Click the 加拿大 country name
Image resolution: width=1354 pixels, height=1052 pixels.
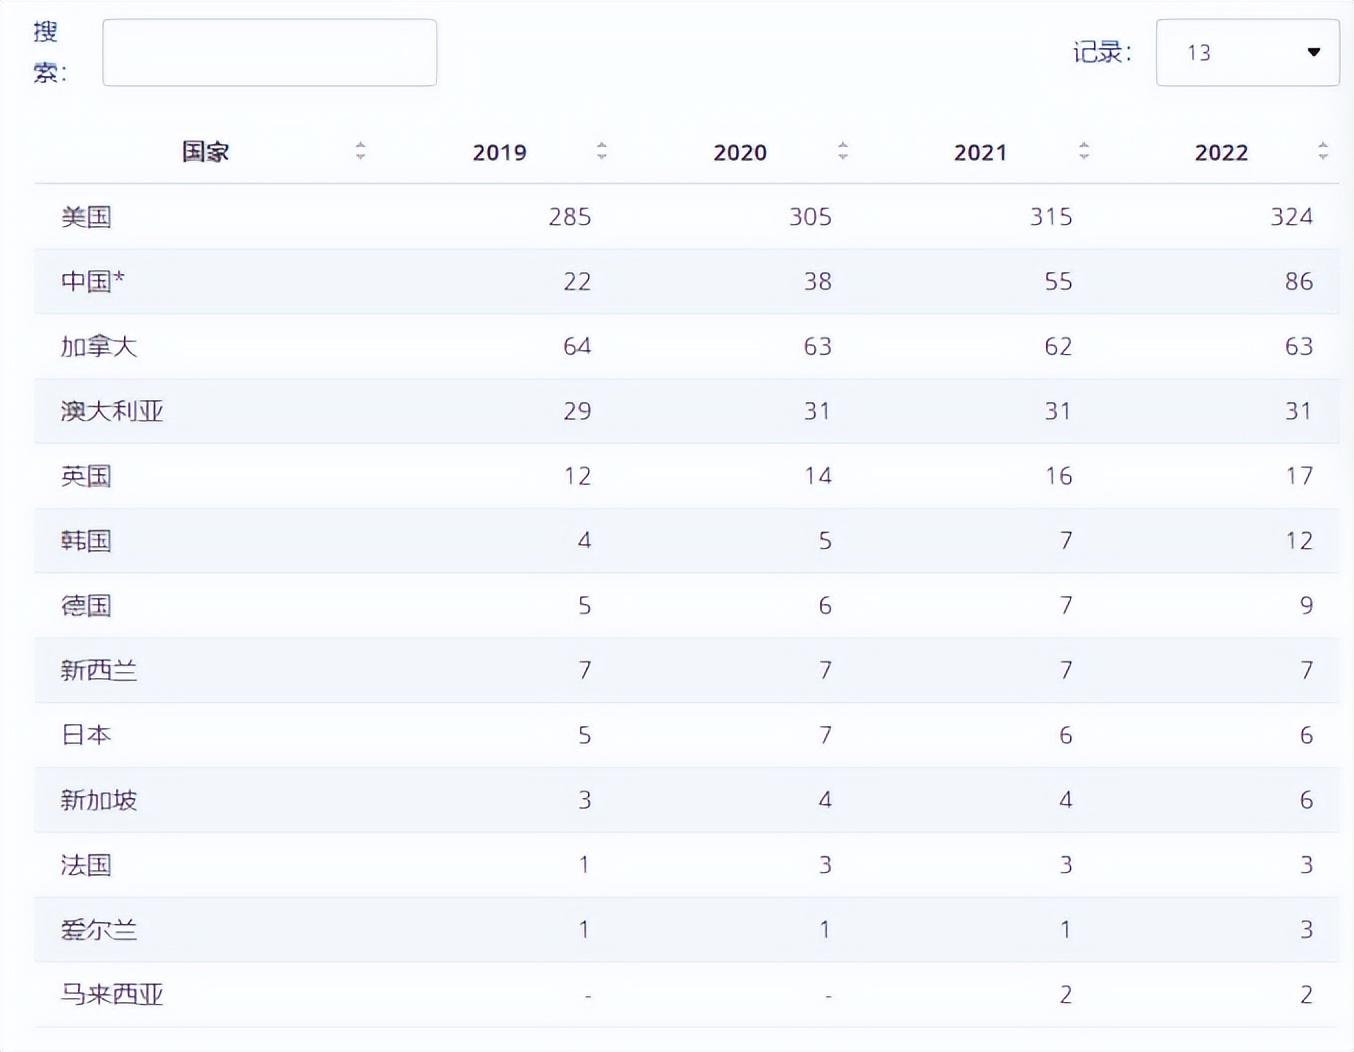(98, 346)
